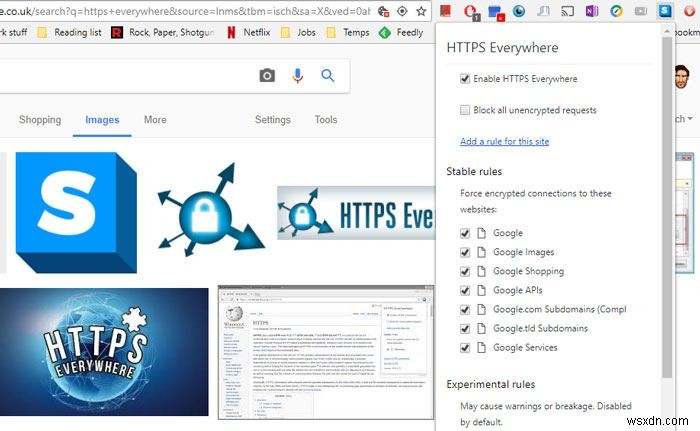Check Block all unencrypted requests
This screenshot has width=700, height=431.
coord(465,110)
